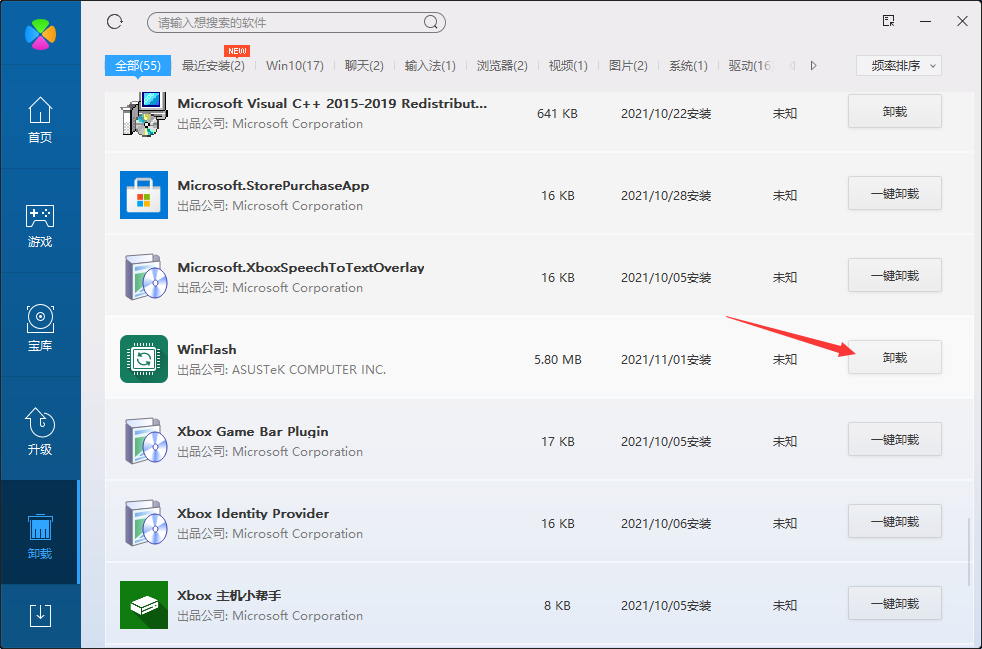Uninstall Microsoft Visual C++ 2015-2019 Redistributable
The image size is (982, 649).
[x=894, y=112]
